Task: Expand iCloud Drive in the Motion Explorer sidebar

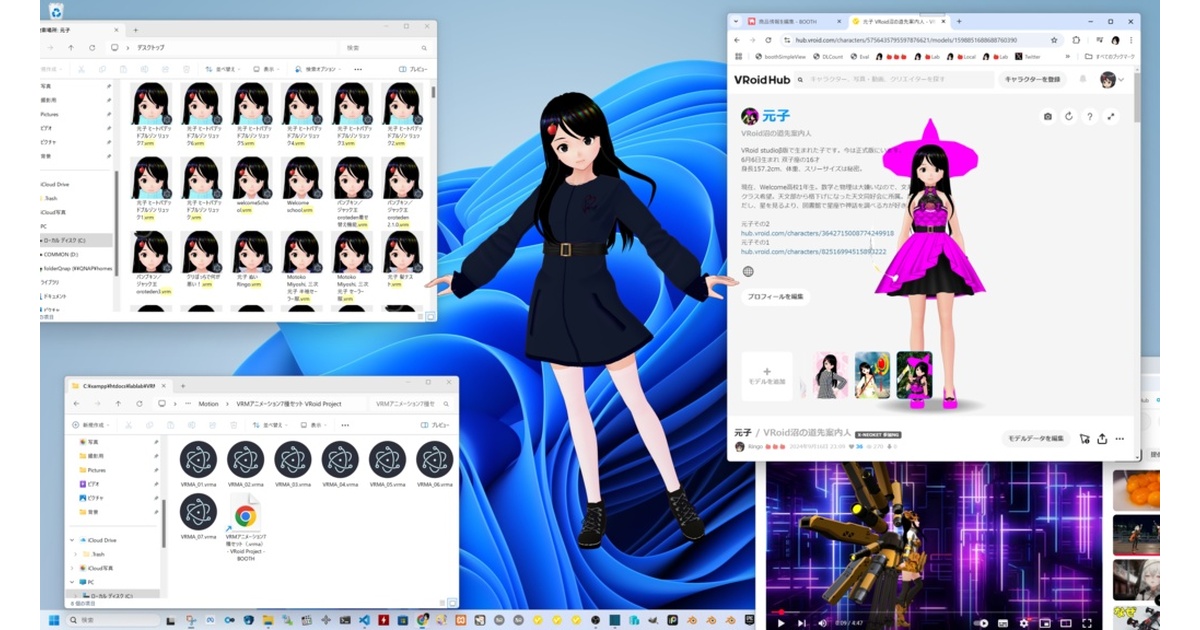Action: (73, 540)
